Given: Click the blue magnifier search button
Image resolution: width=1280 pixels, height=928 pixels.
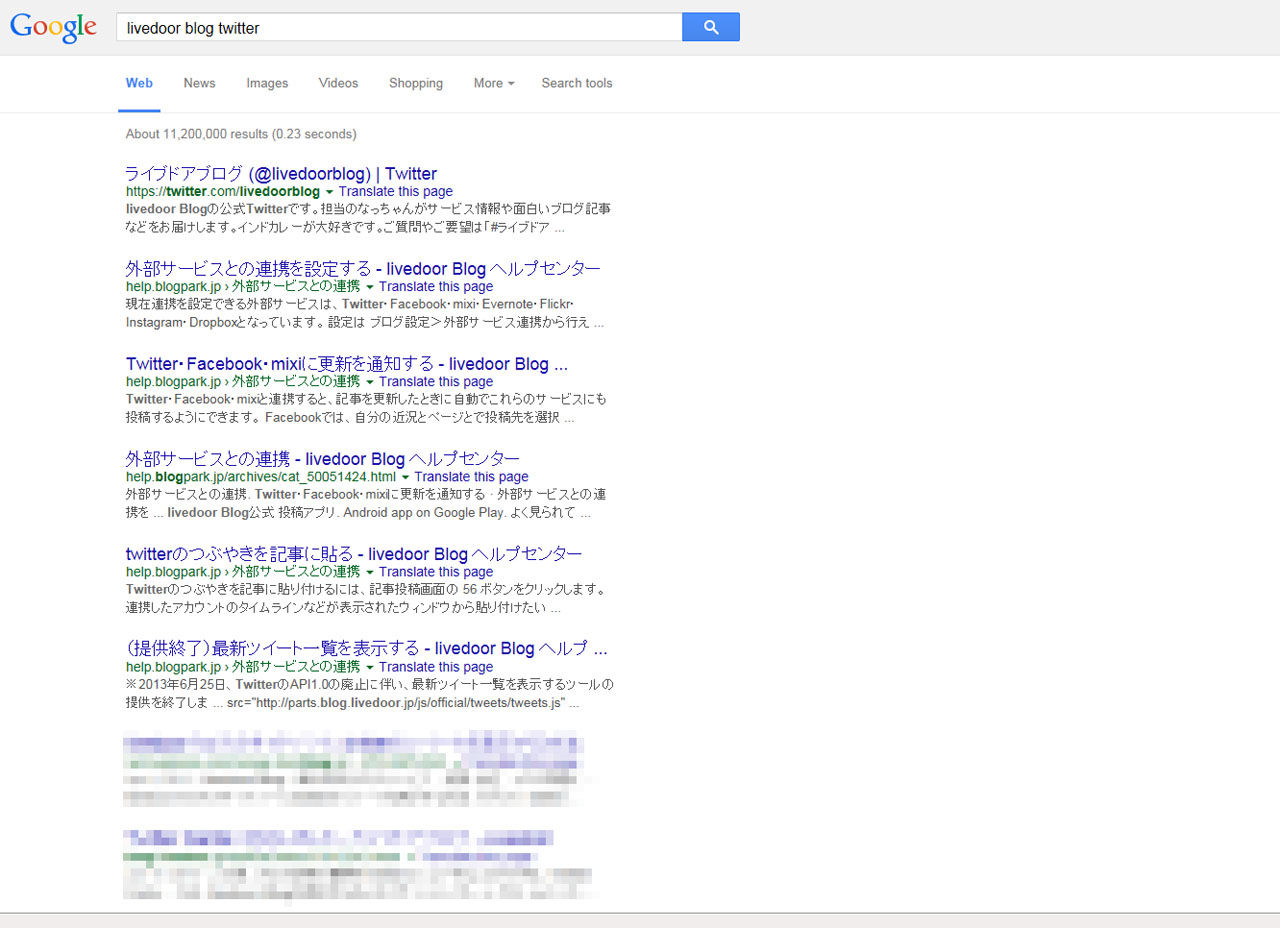Looking at the screenshot, I should [711, 27].
